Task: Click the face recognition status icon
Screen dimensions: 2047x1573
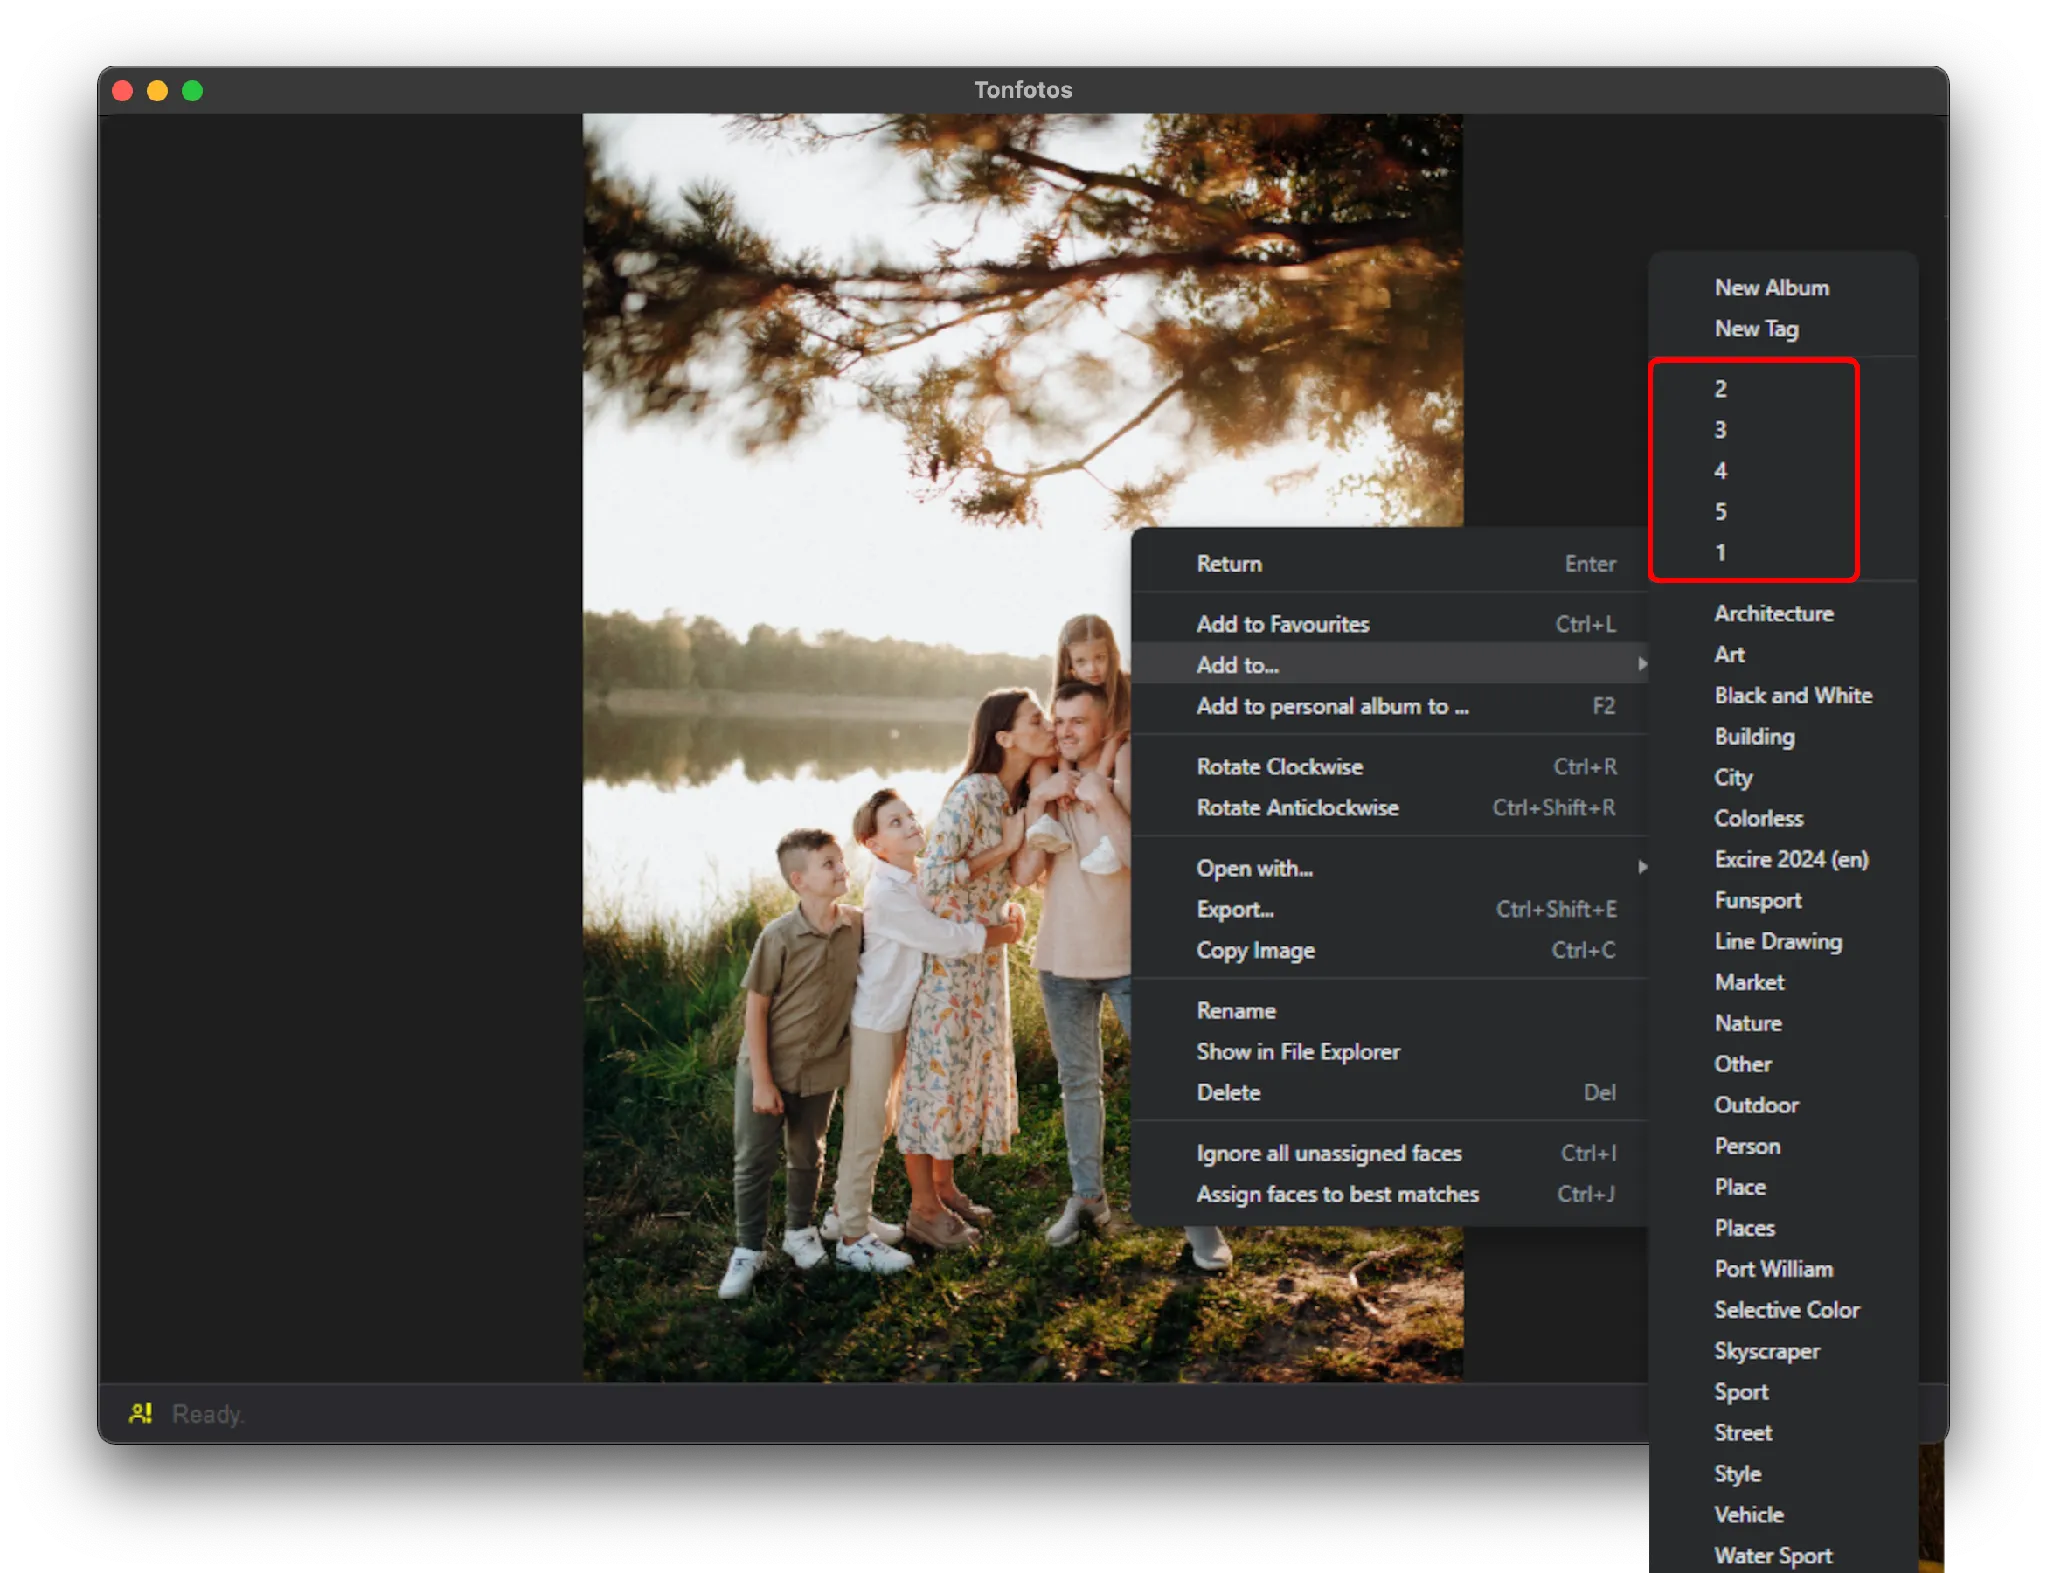Action: (140, 1413)
